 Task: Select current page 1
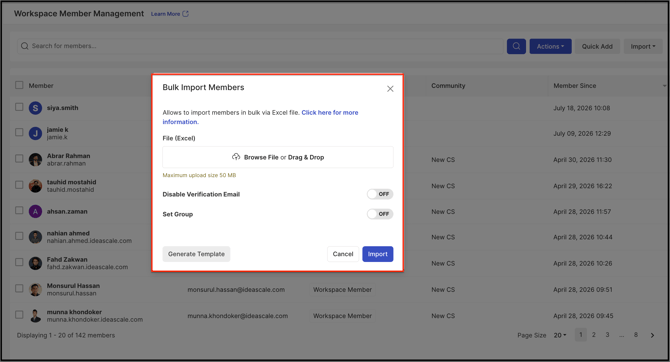pyautogui.click(x=580, y=335)
